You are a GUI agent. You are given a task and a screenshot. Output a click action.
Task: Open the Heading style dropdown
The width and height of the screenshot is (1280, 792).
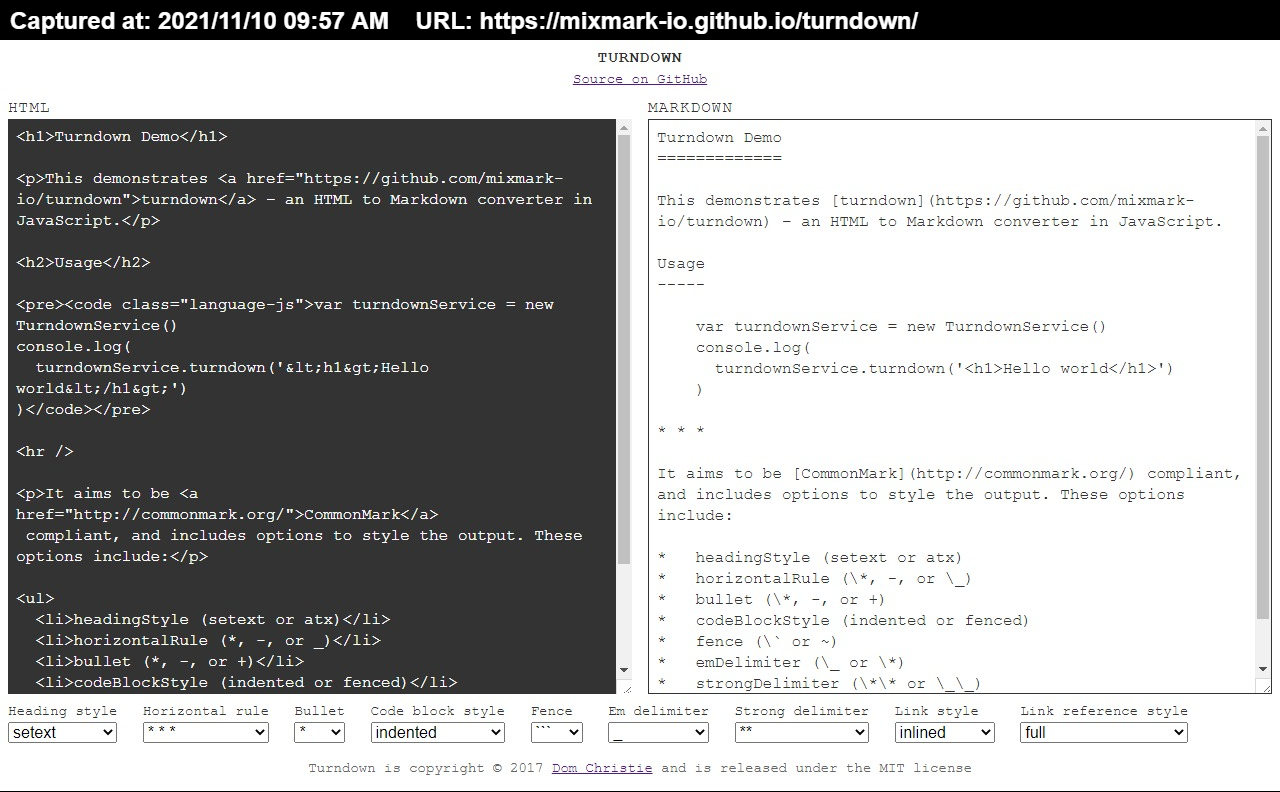(x=63, y=732)
